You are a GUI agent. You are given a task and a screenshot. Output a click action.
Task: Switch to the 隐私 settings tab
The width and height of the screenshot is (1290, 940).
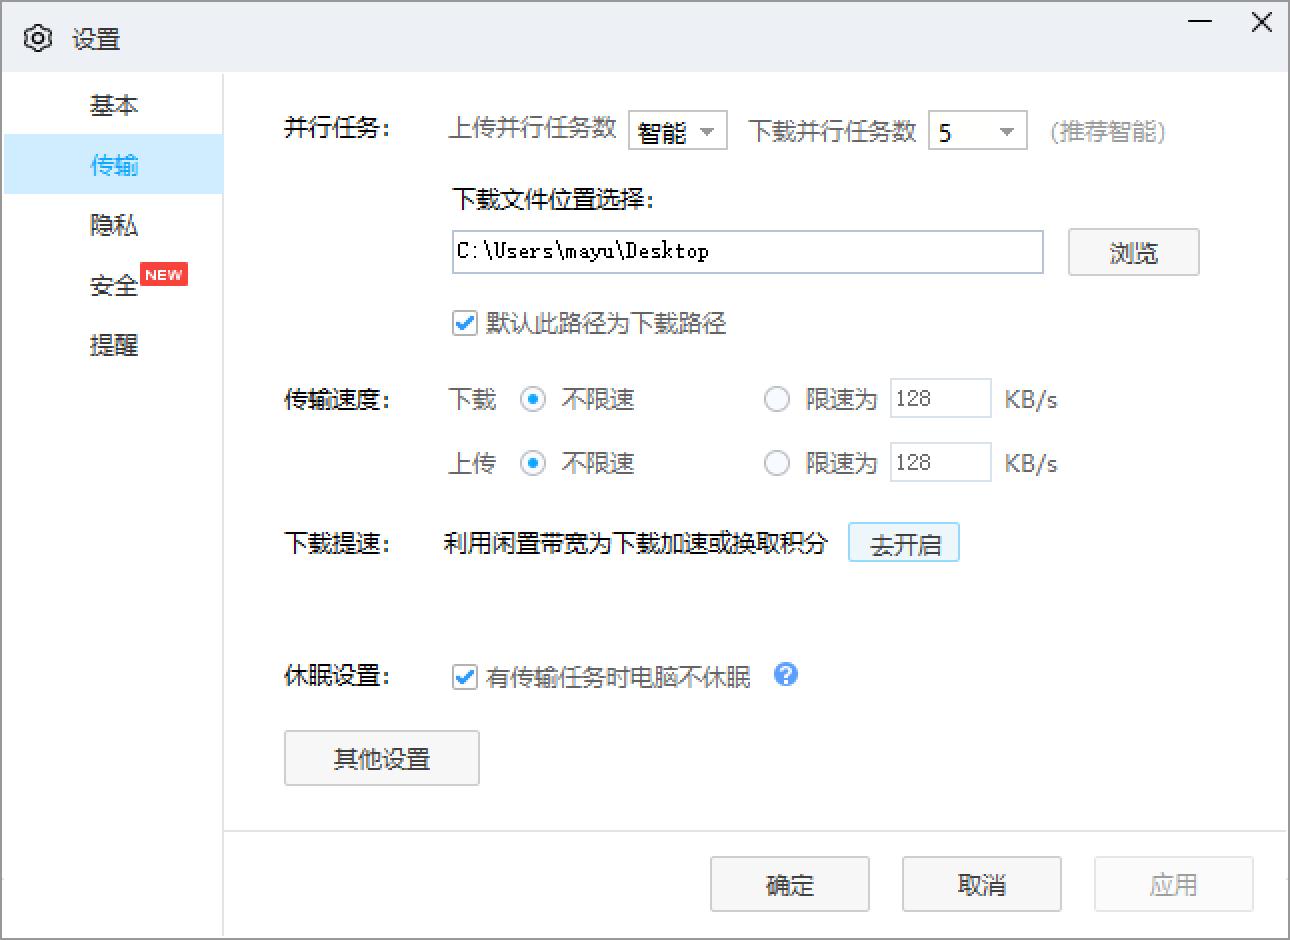[114, 225]
